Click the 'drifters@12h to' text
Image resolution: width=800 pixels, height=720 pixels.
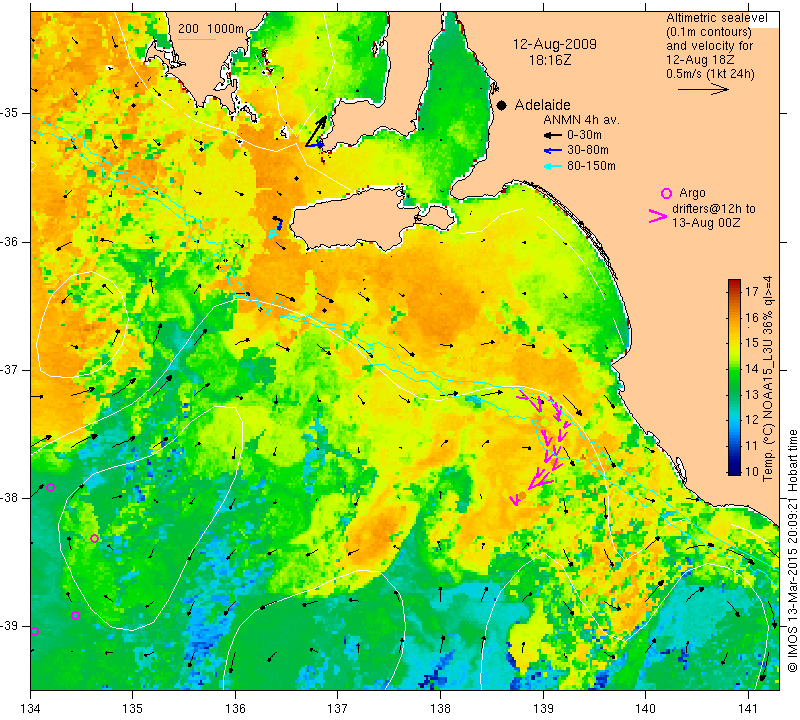click(x=714, y=209)
